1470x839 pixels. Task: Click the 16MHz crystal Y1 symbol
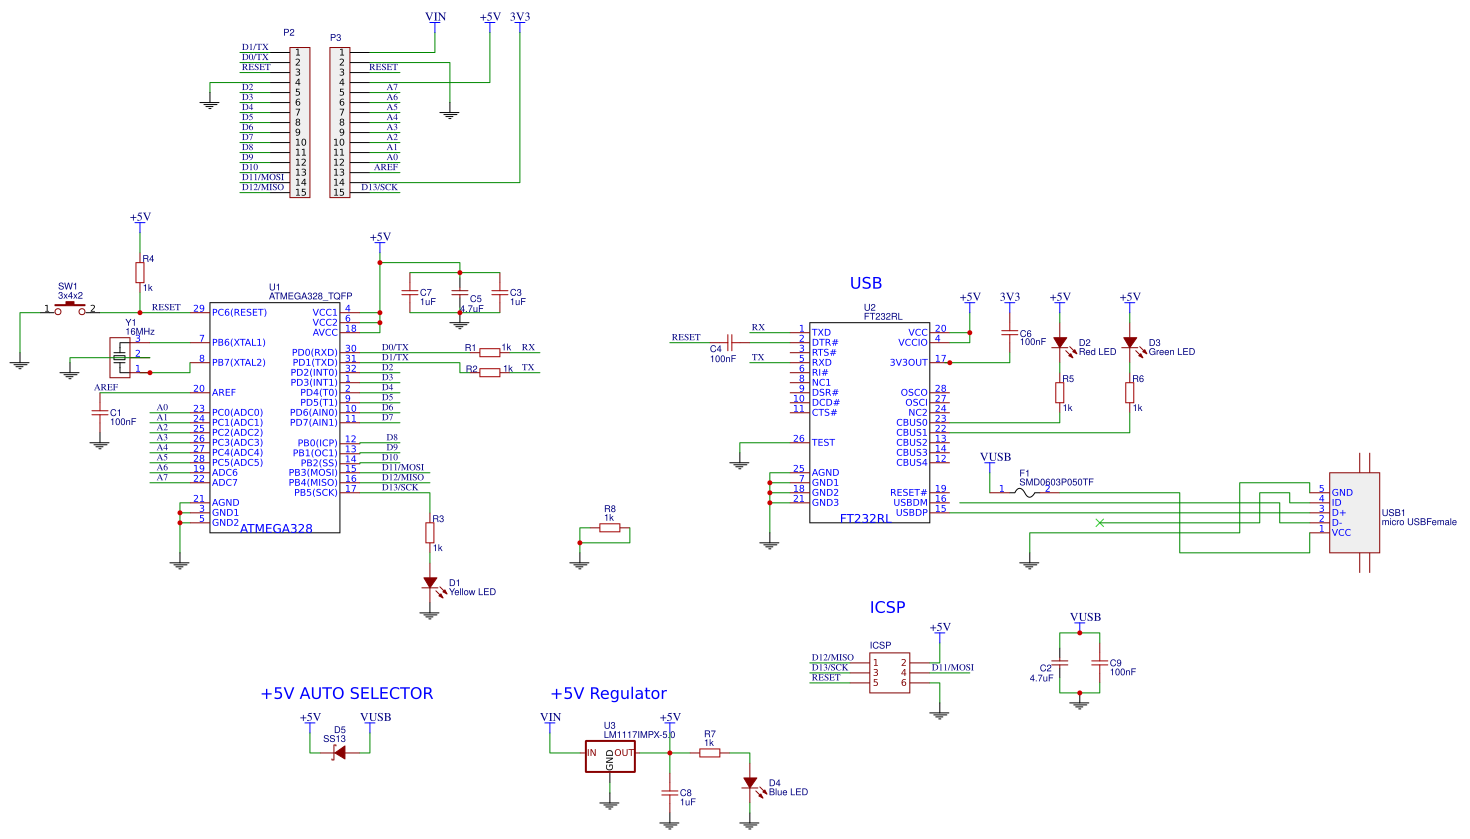[x=120, y=357]
